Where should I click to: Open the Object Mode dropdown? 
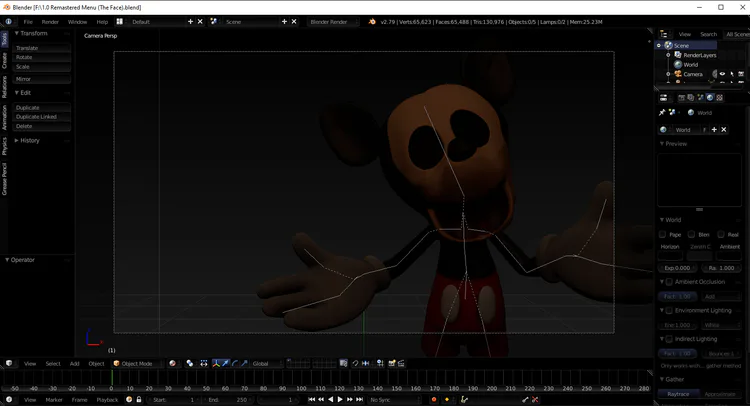click(137, 363)
